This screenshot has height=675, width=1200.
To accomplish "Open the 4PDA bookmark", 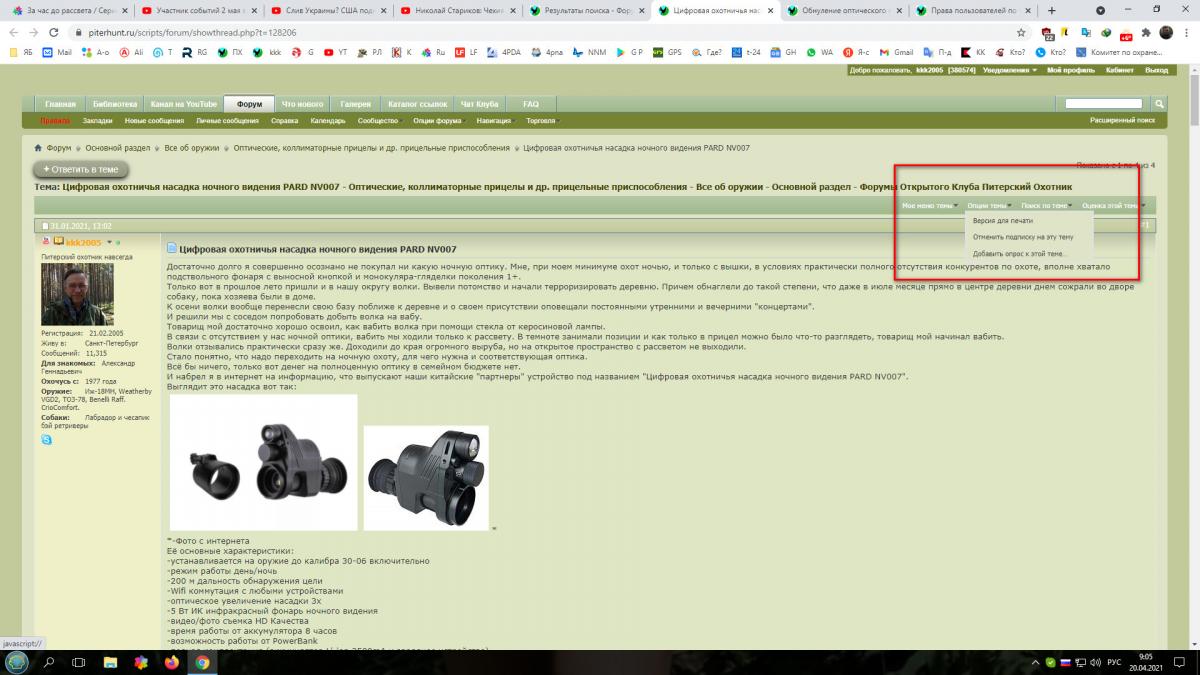I will click(503, 52).
